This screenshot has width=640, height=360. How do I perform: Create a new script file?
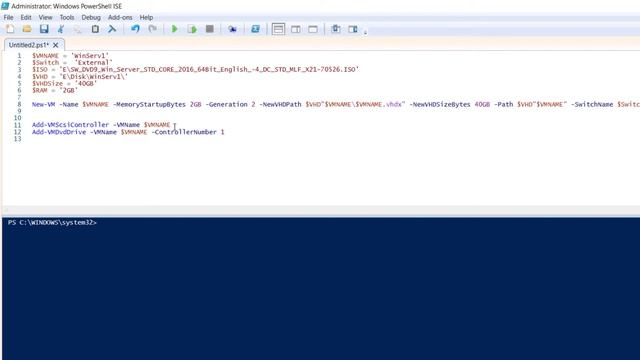tap(10, 29)
